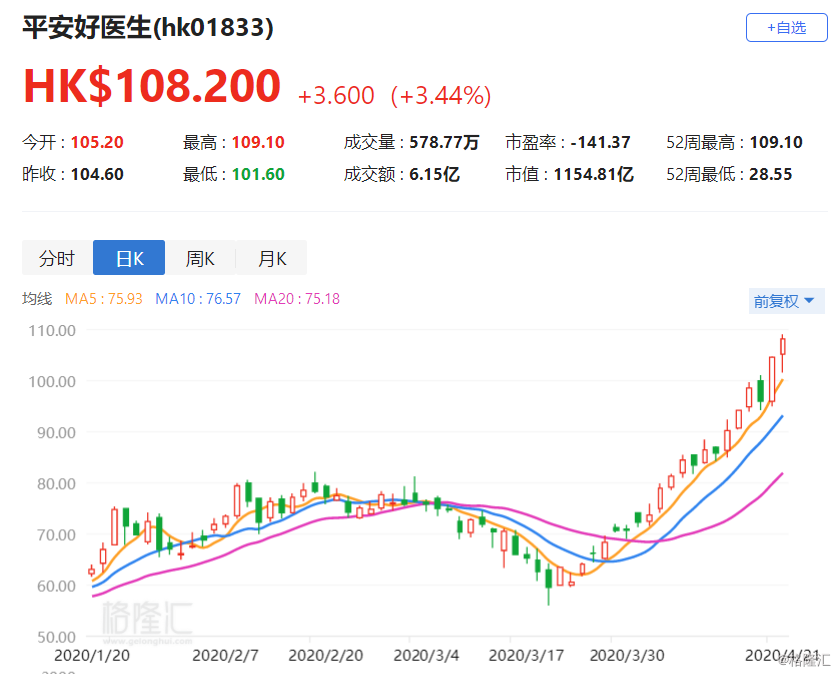Viewport: 838px width, 674px height.
Task: Click the 均线 moving-average label
Action: (x=37, y=299)
